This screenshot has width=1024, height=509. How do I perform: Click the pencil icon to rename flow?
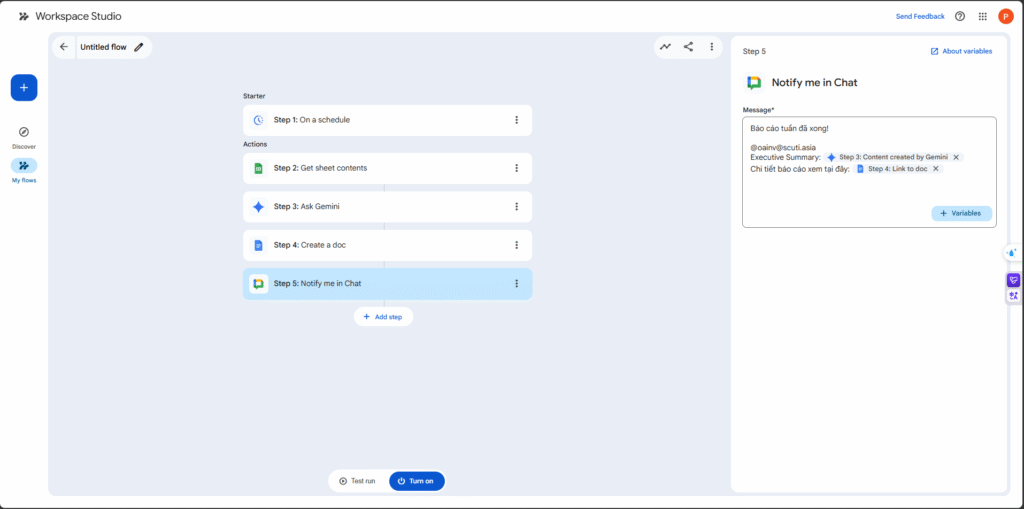pyautogui.click(x=139, y=47)
